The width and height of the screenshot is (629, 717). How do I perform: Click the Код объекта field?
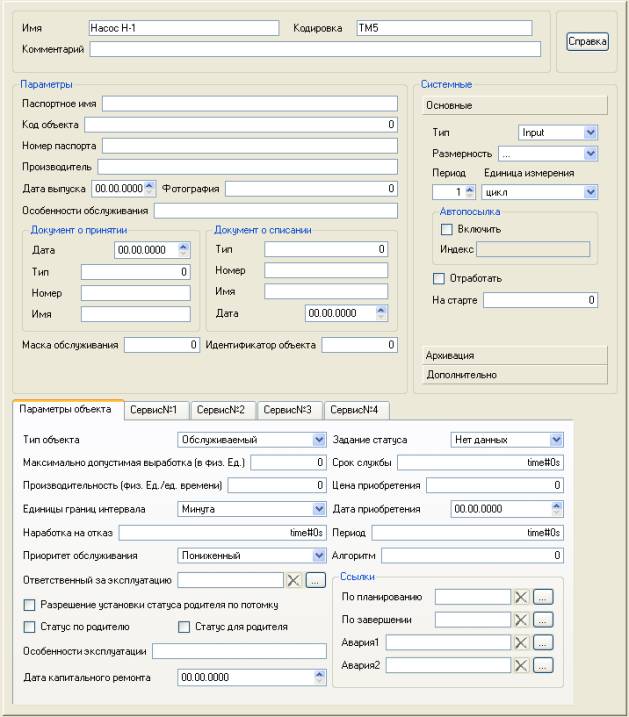tap(241, 124)
